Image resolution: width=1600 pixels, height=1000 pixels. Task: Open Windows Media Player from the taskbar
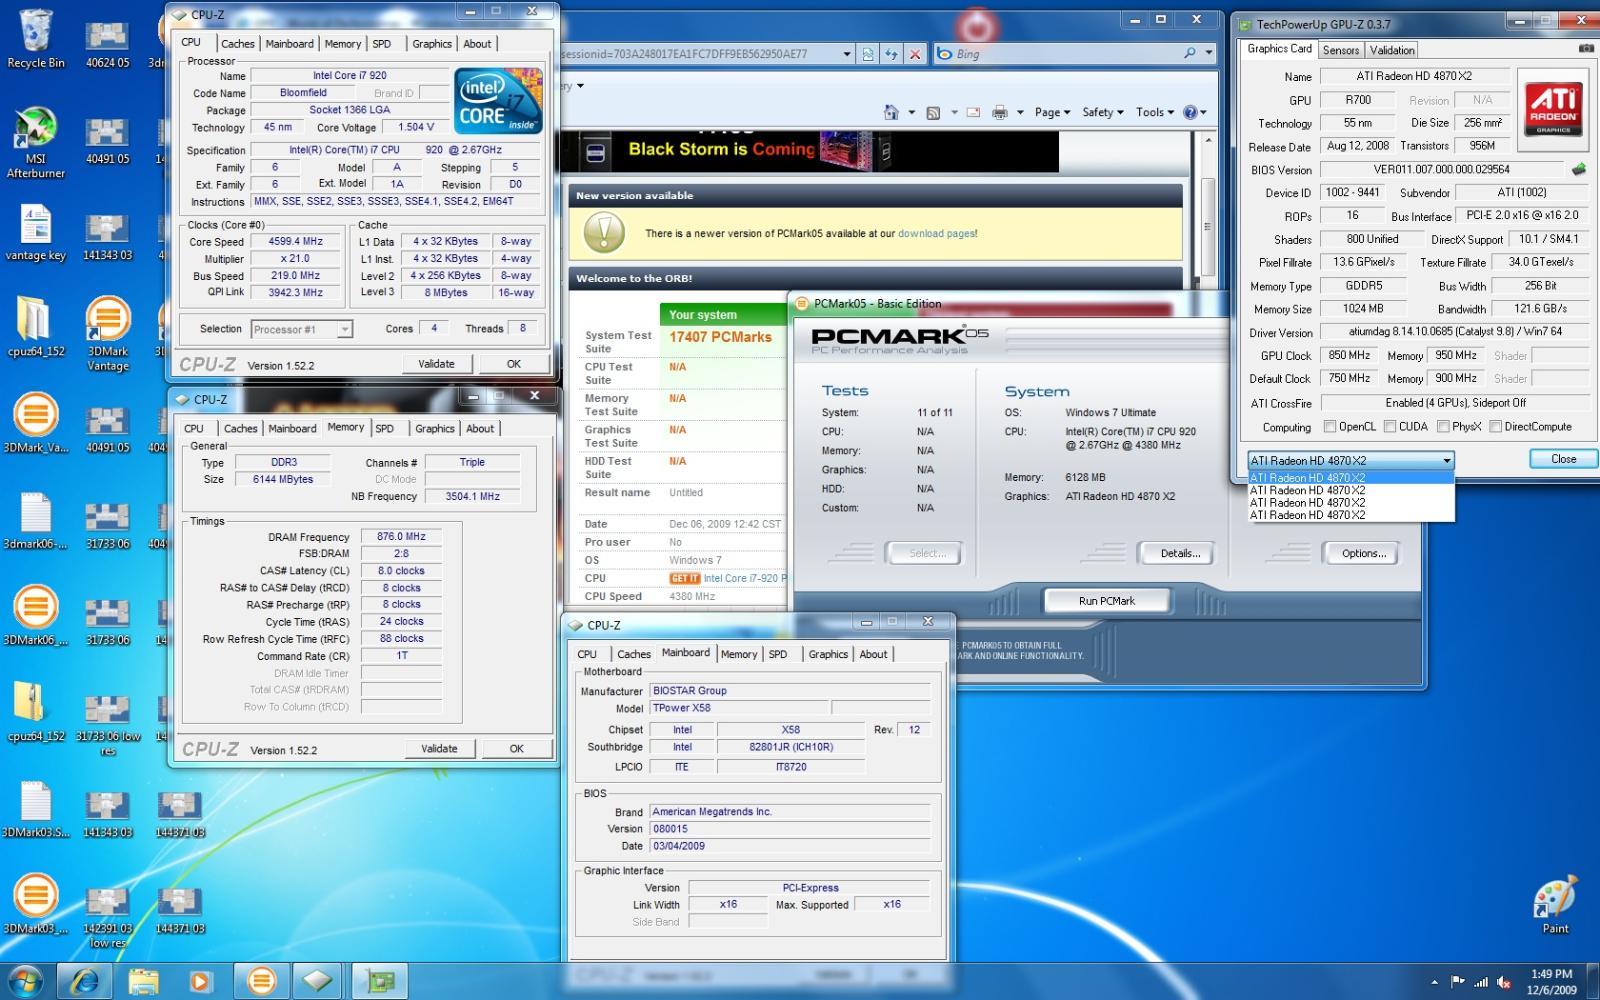[x=202, y=981]
